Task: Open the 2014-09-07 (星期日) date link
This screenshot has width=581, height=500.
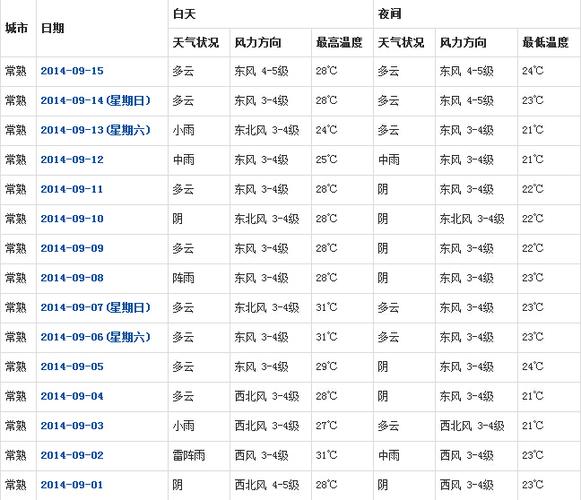Action: [96, 308]
